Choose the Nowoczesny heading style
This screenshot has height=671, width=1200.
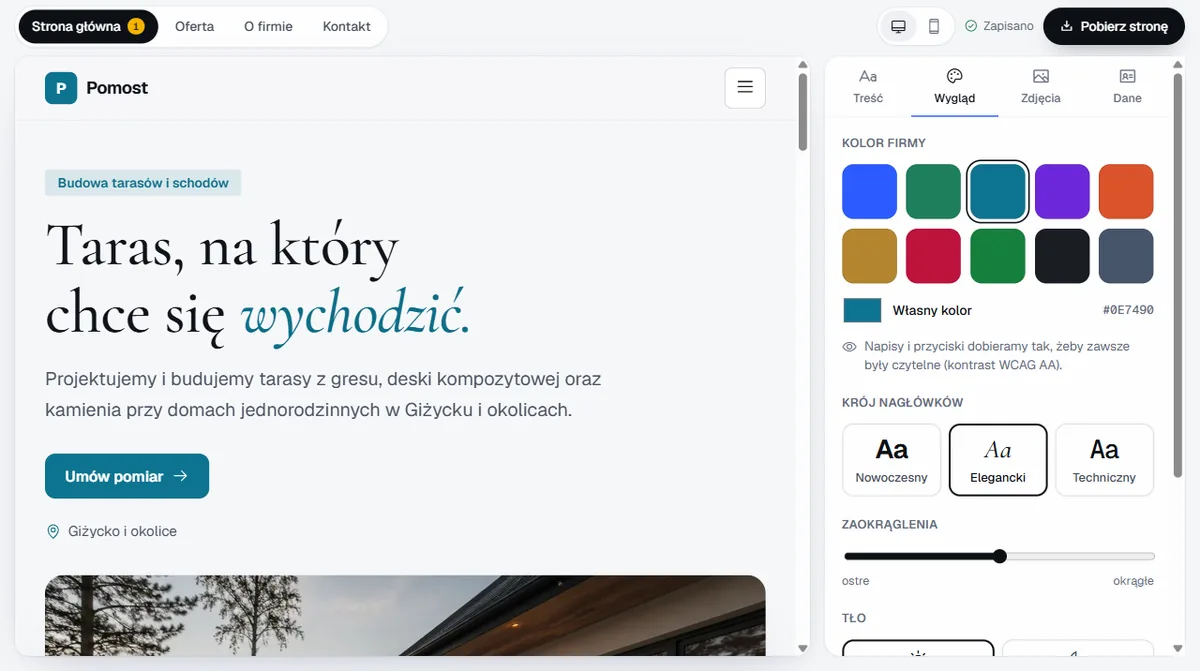[x=892, y=460]
